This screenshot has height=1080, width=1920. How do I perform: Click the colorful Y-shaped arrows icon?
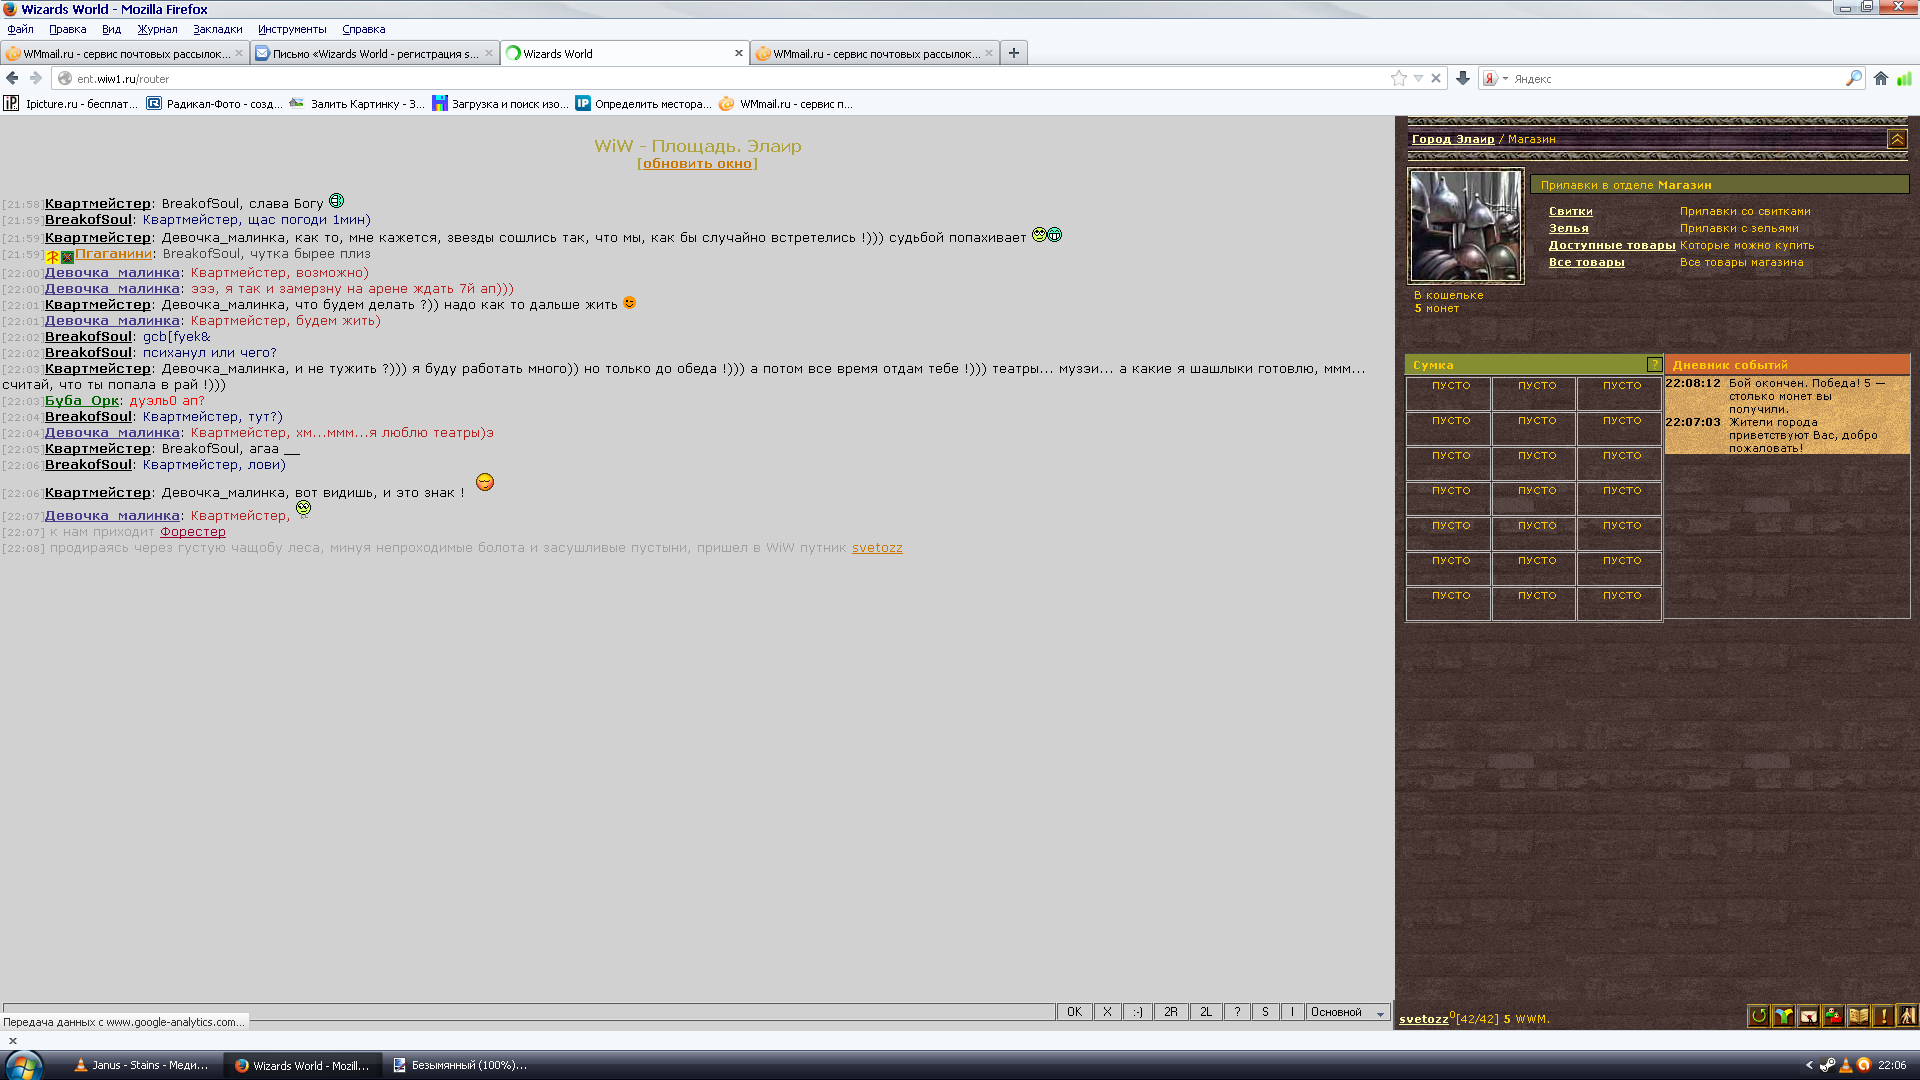click(1784, 1016)
